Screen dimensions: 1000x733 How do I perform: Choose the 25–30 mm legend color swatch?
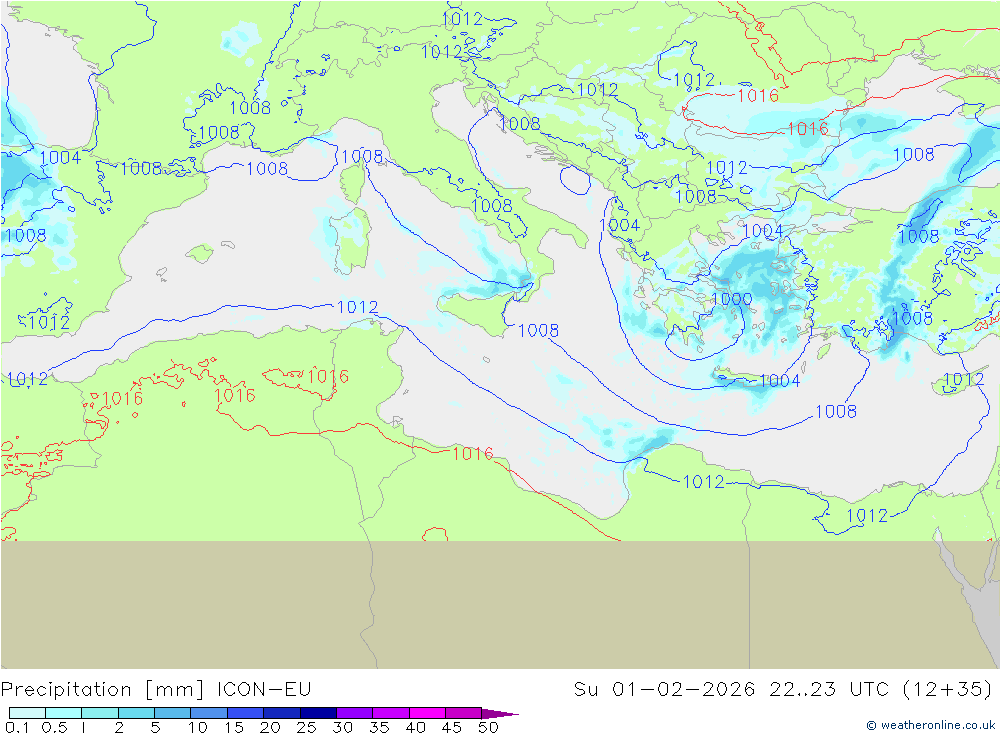click(x=318, y=713)
